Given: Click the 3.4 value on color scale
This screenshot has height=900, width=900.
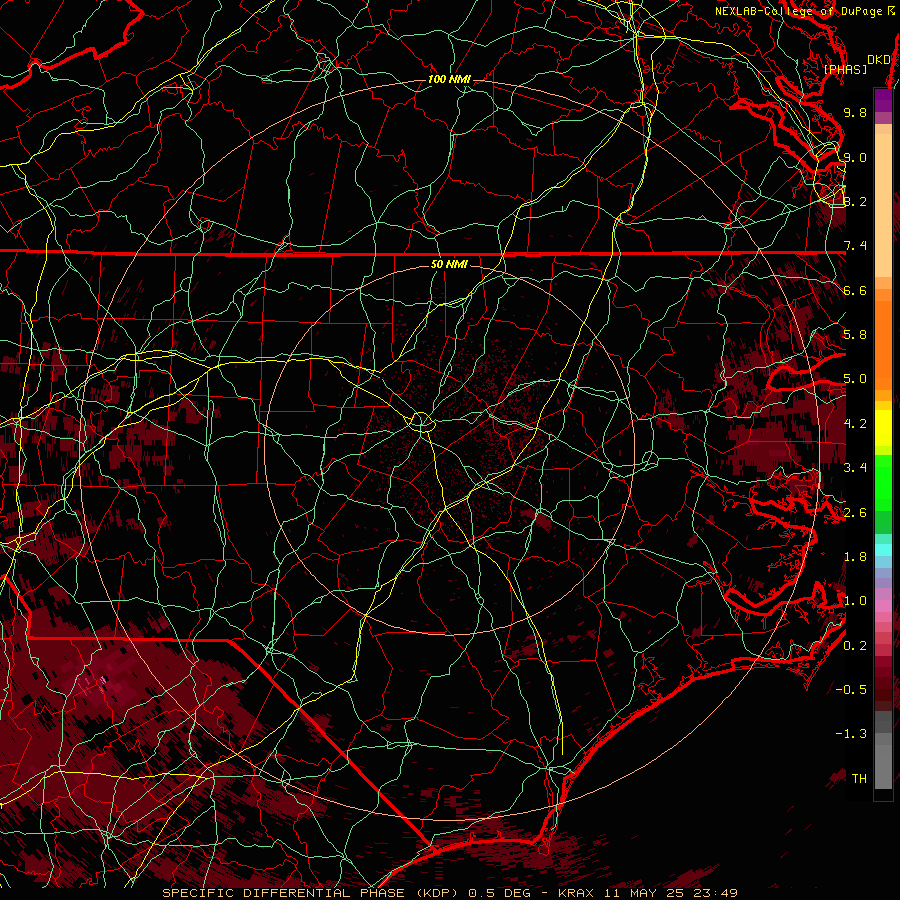Looking at the screenshot, I should (x=855, y=468).
